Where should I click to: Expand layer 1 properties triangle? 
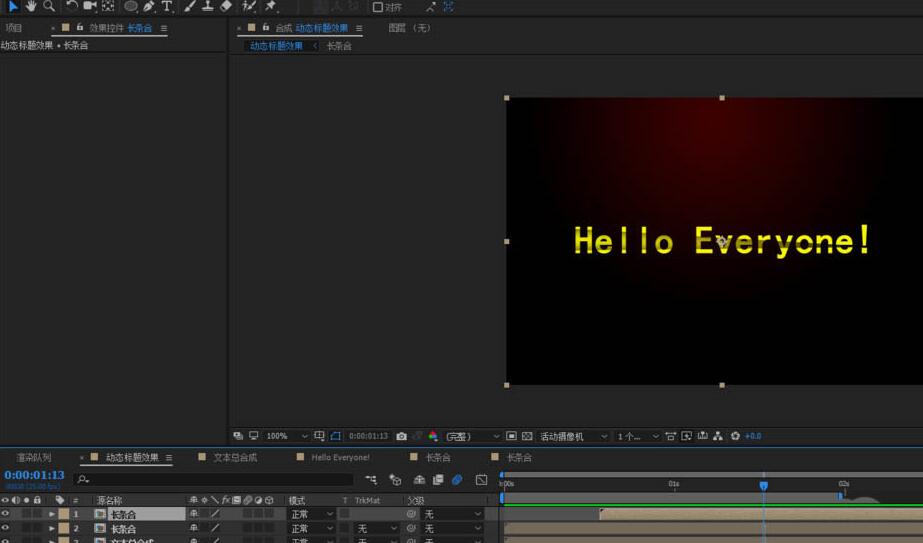pos(51,514)
